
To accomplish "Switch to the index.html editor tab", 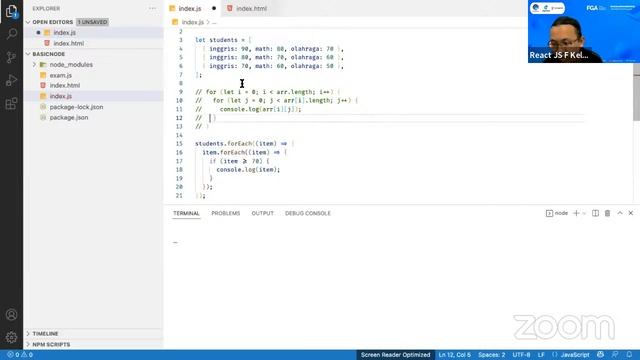I will point(247,8).
